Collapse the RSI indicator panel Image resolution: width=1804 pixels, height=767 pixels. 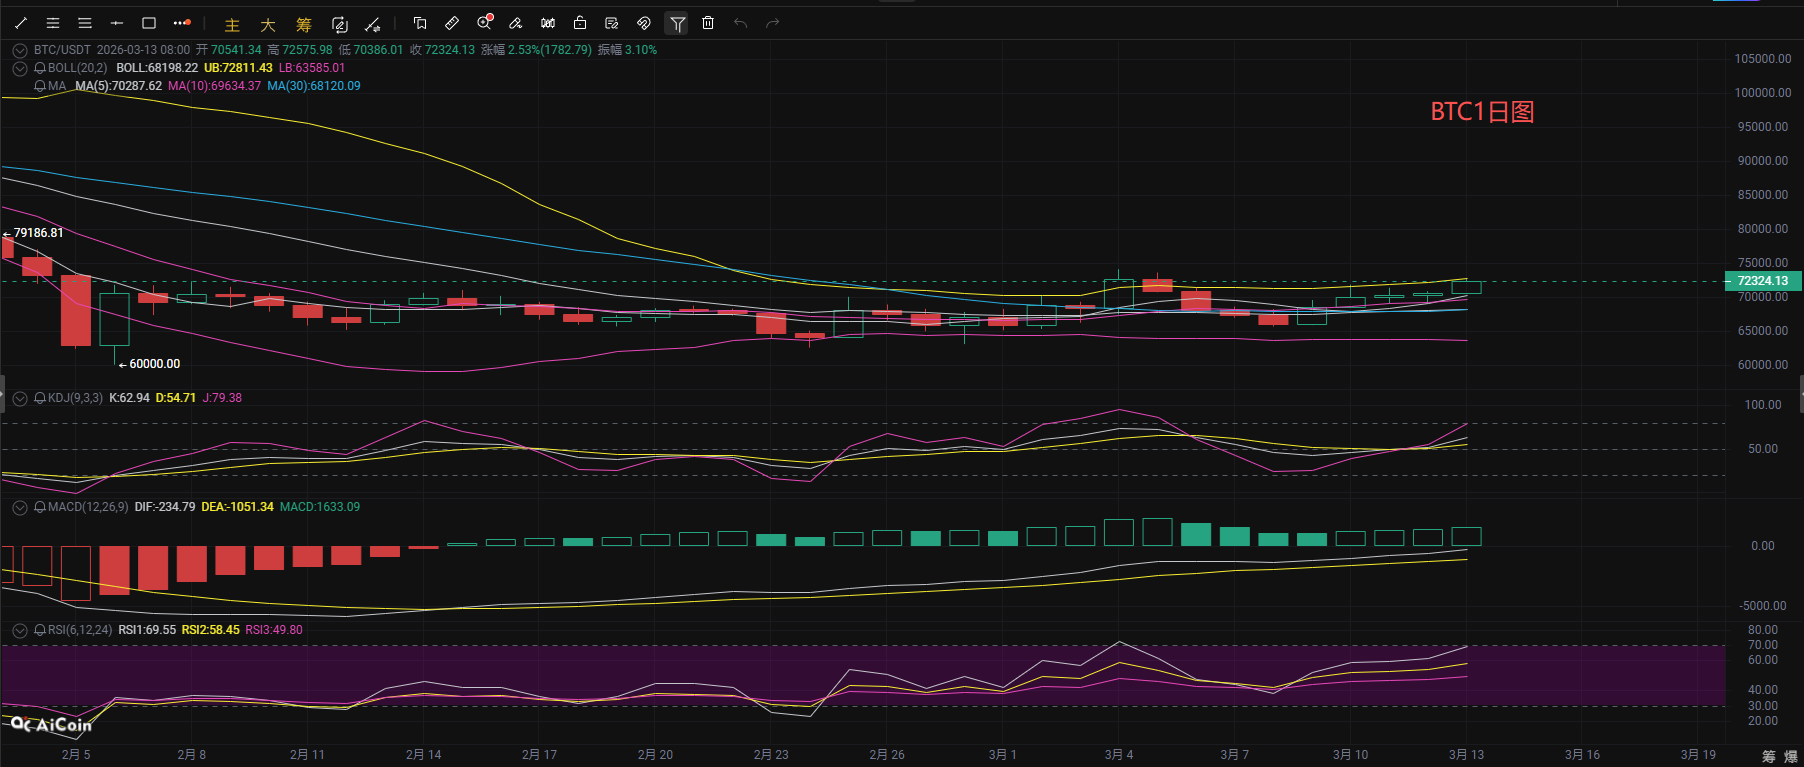click(20, 630)
